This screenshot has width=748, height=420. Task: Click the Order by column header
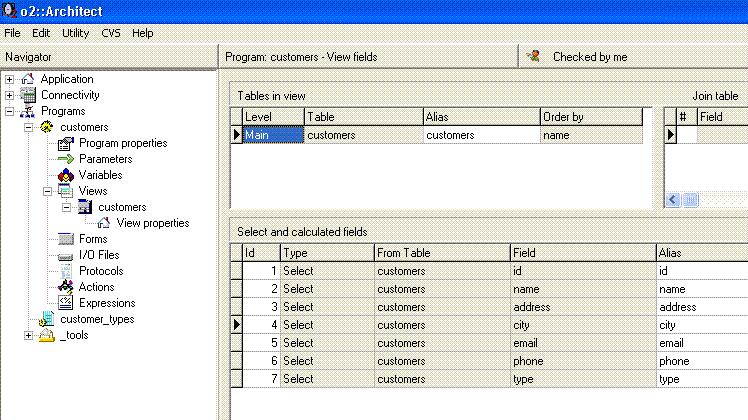(592, 117)
